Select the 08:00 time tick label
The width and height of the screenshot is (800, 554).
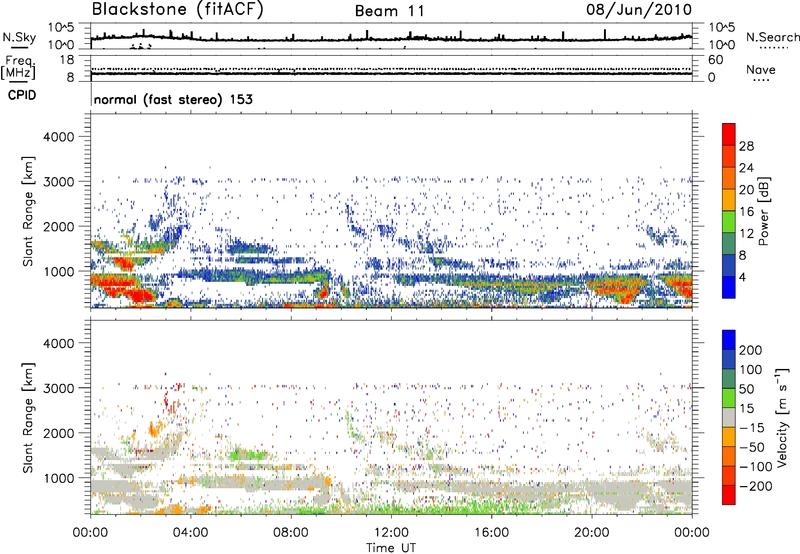[291, 533]
